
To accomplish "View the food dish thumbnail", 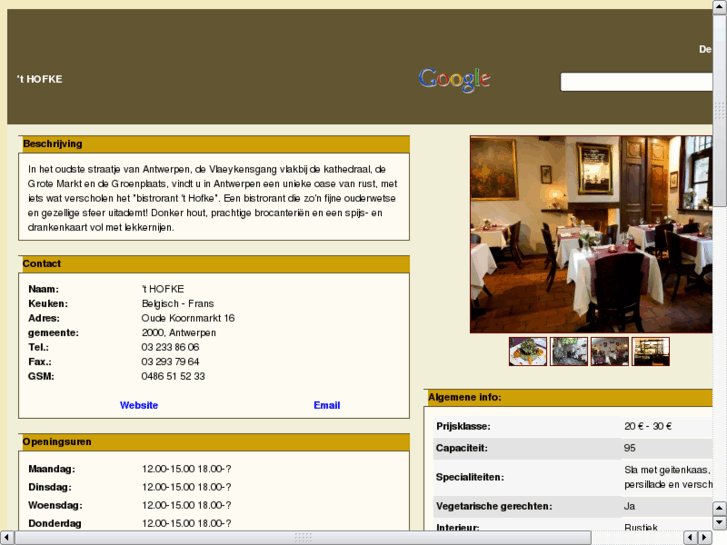I will coord(528,352).
